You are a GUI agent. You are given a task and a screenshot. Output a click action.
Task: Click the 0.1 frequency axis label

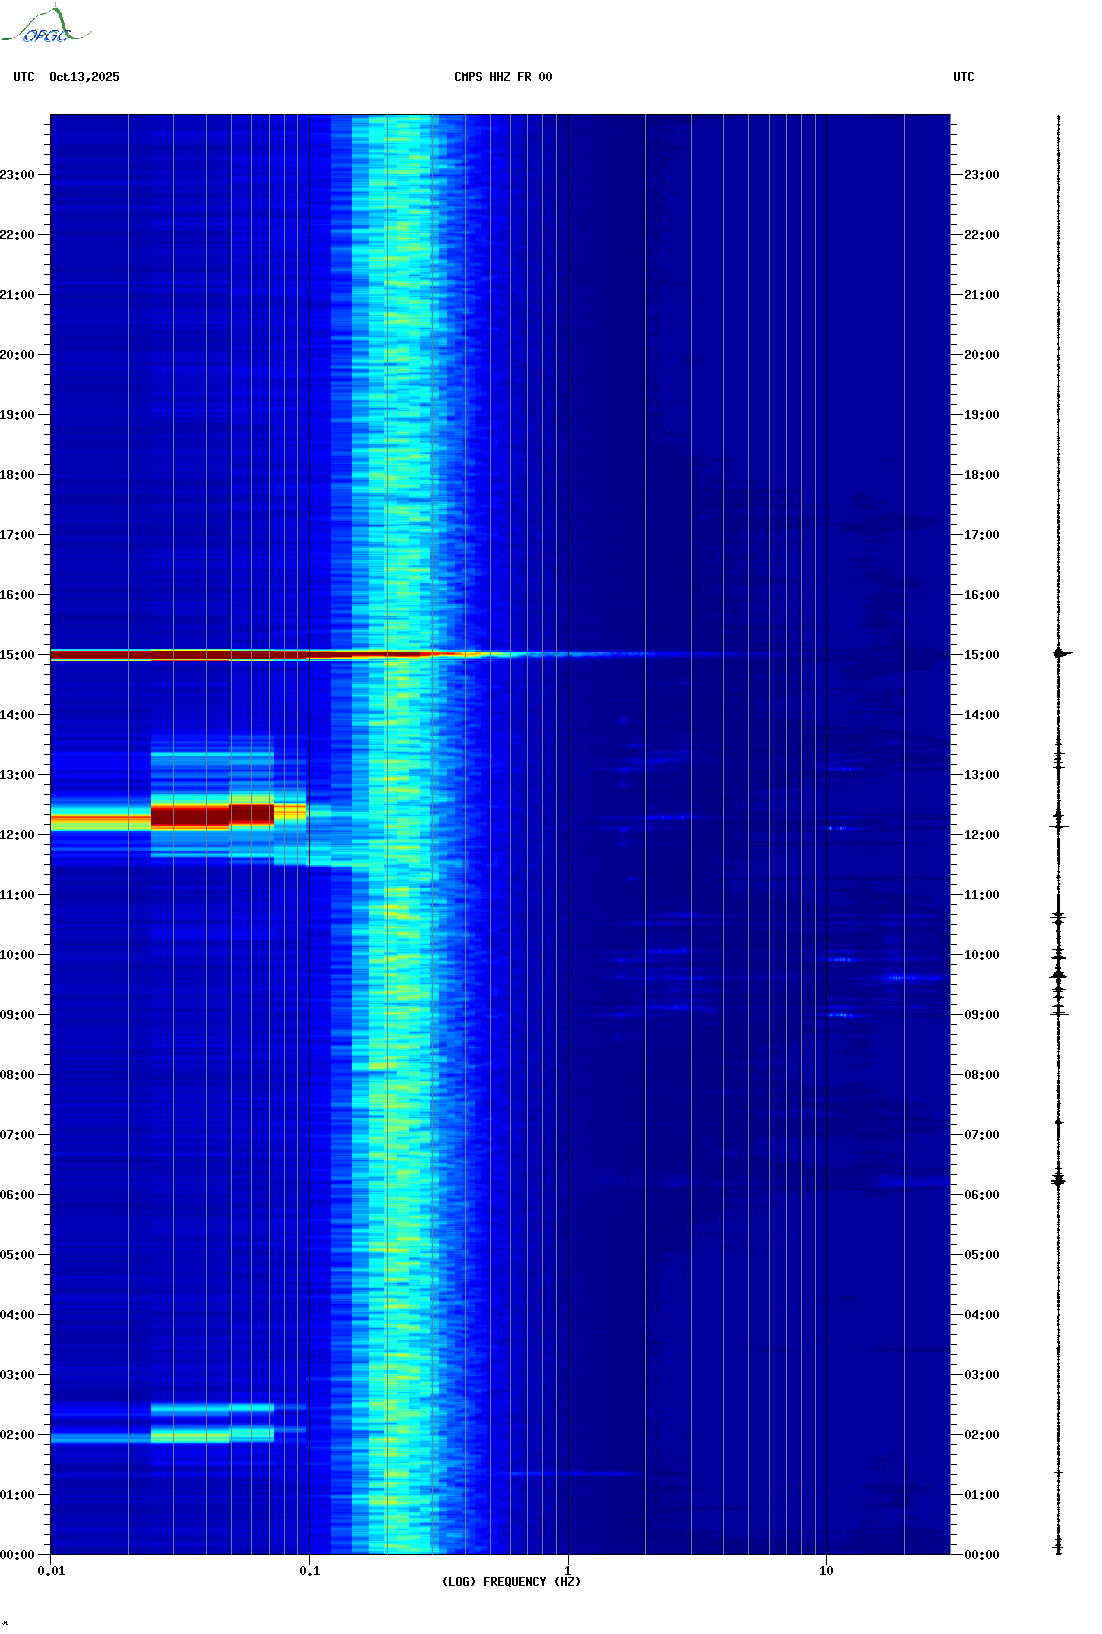point(310,1571)
